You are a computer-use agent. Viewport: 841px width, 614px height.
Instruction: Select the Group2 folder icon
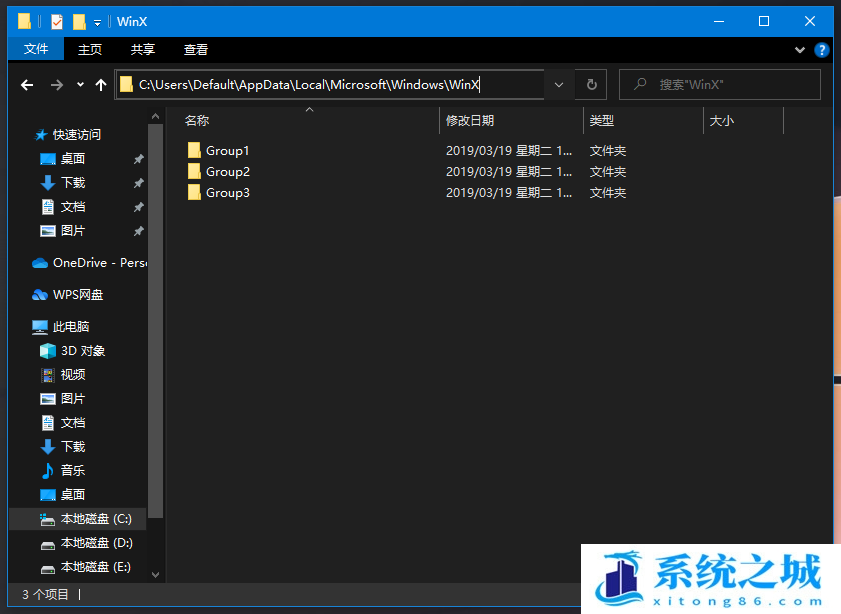tap(194, 171)
